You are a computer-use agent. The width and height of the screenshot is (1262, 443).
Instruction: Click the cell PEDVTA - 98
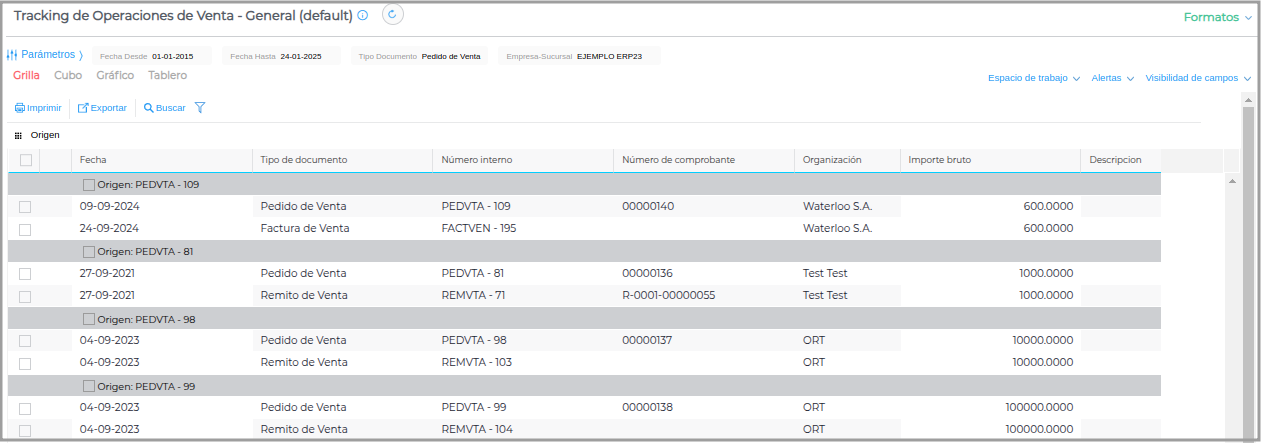pos(474,341)
